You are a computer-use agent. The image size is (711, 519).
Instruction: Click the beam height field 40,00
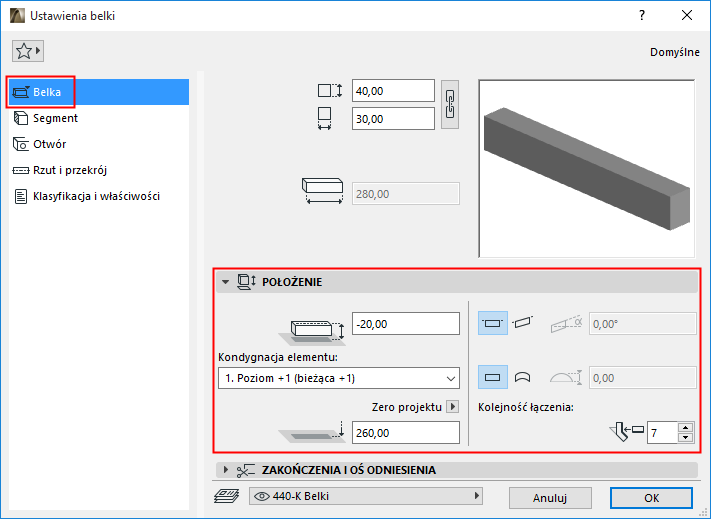(x=393, y=91)
